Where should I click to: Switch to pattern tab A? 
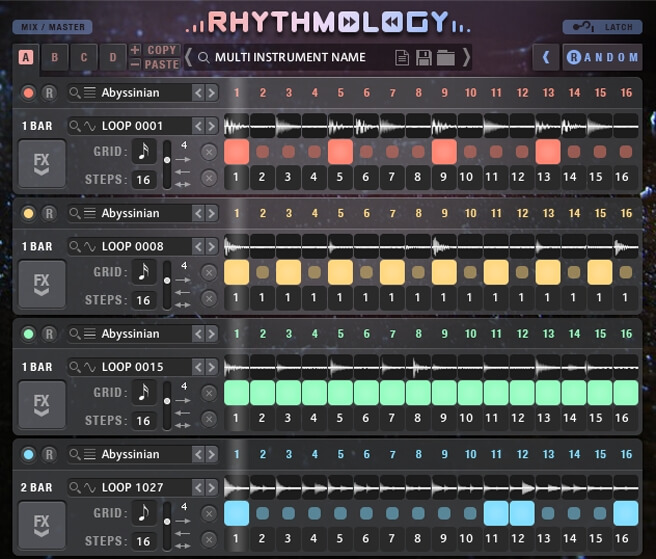pos(26,57)
